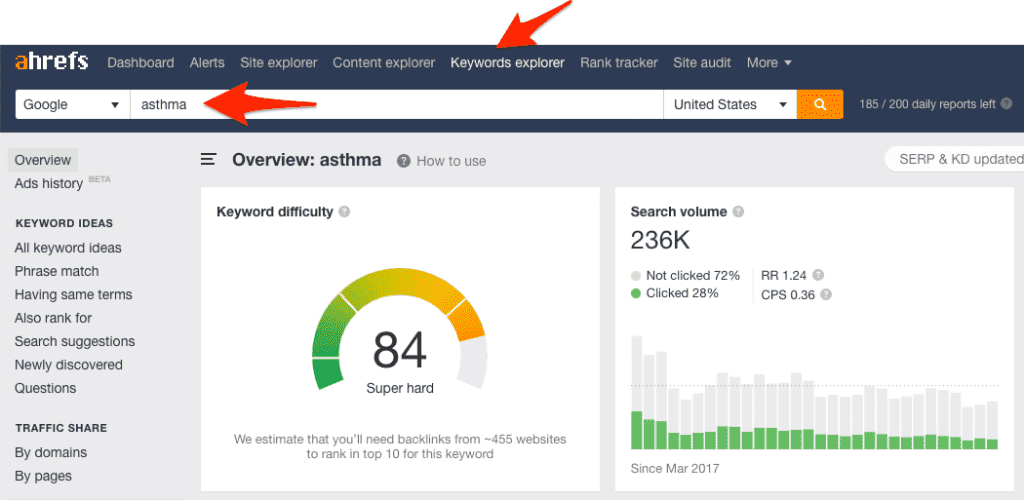Click the CPS 0.36 help icon
Image resolution: width=1024 pixels, height=501 pixels.
click(825, 295)
